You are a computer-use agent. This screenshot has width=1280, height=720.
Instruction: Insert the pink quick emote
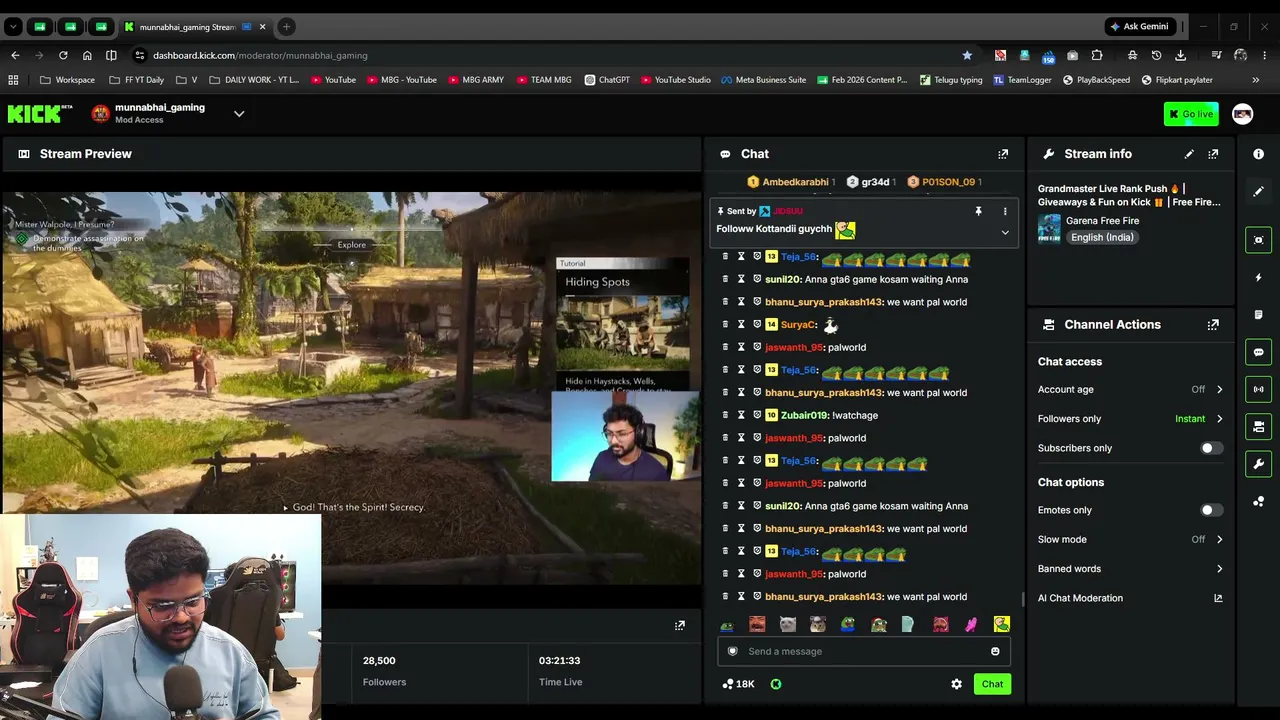970,625
